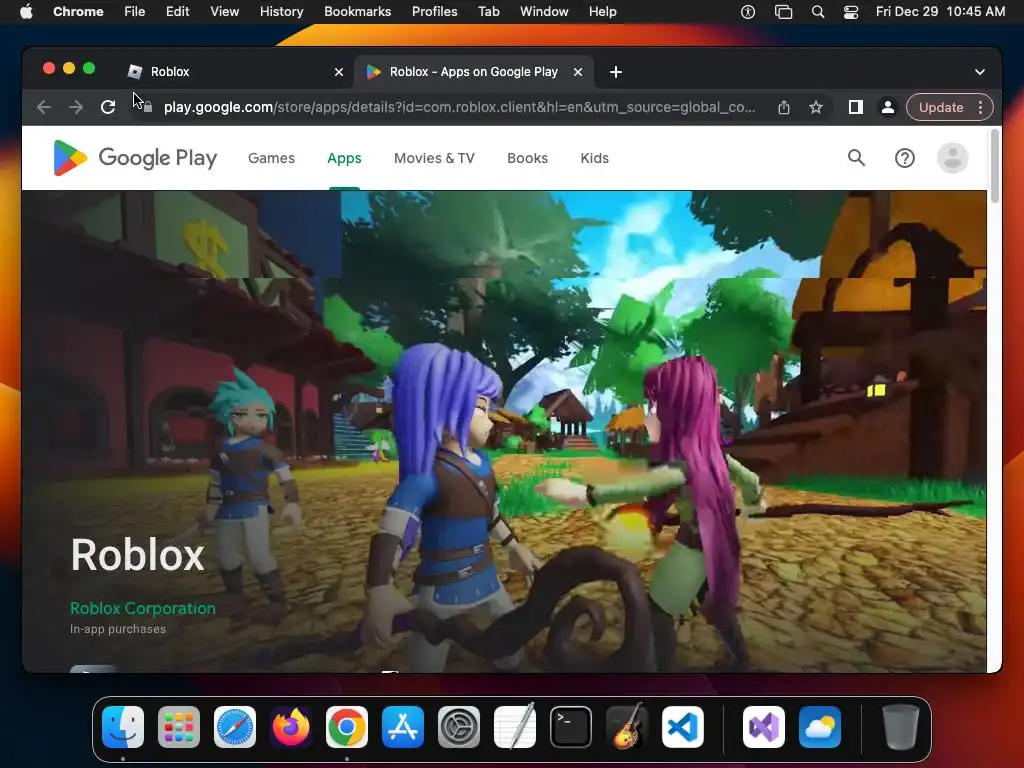Open the File menu
Viewport: 1024px width, 768px height.
(x=135, y=12)
